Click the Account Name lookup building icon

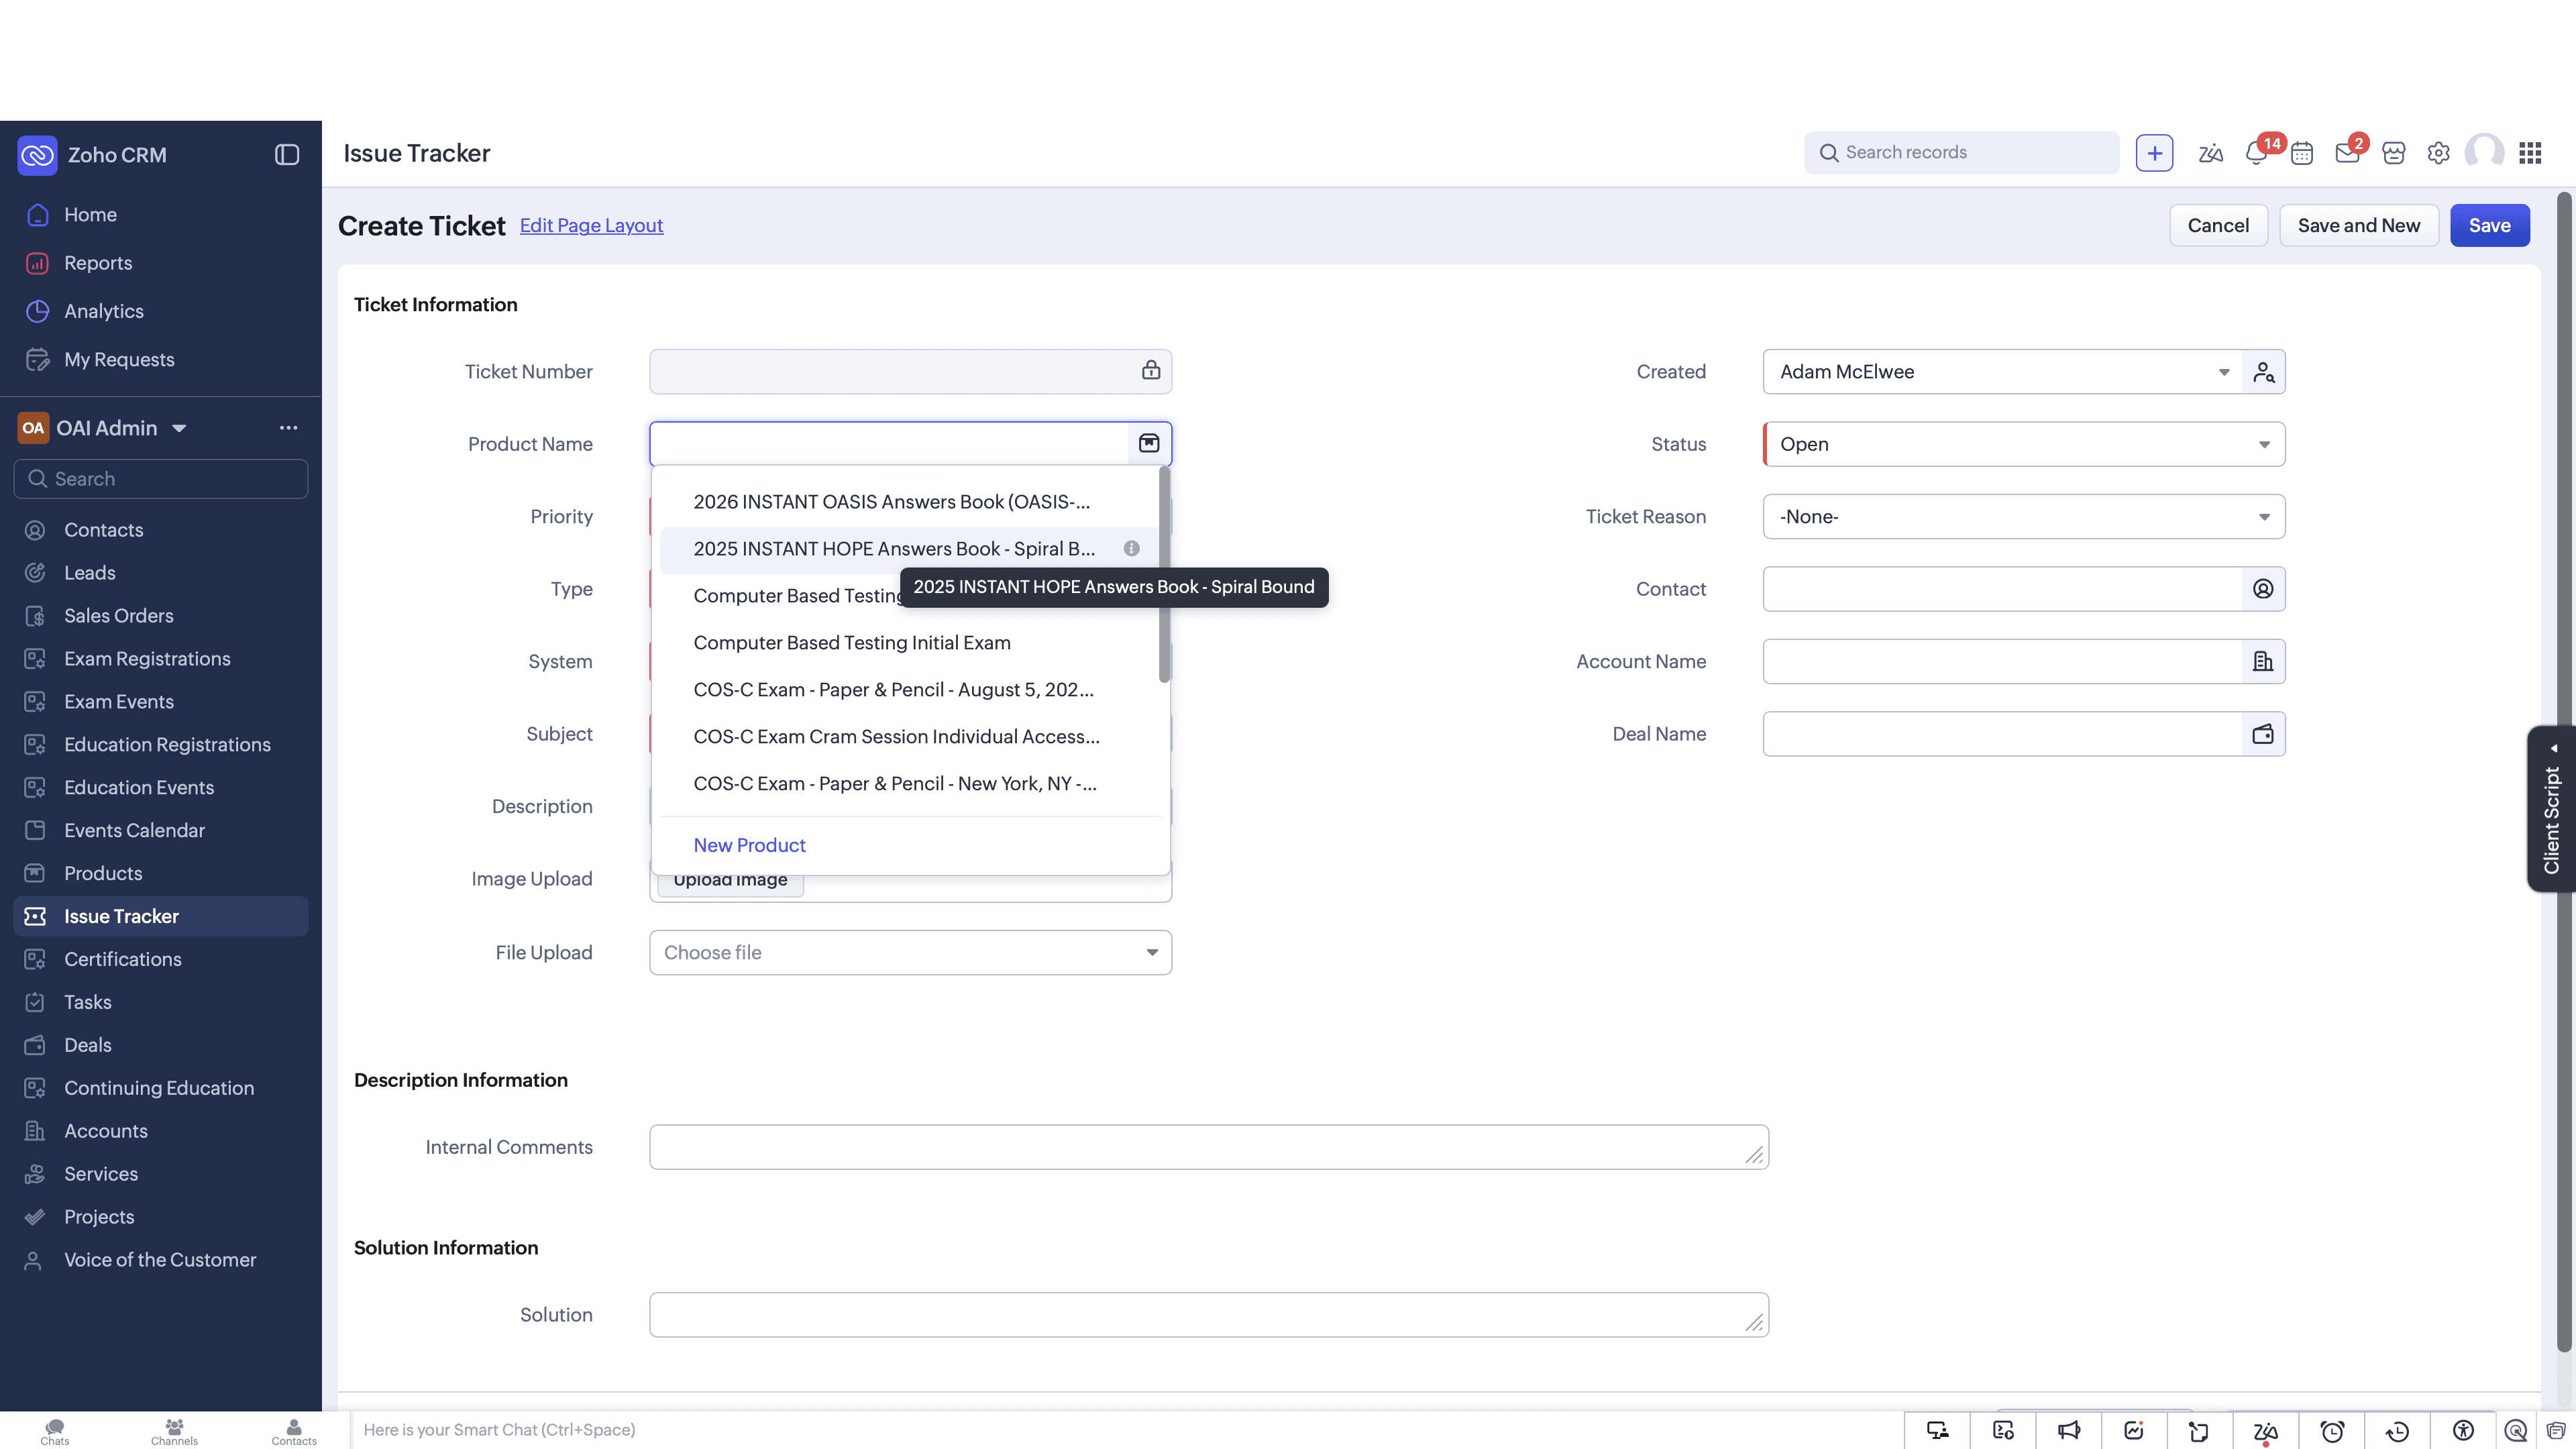coord(2263,661)
